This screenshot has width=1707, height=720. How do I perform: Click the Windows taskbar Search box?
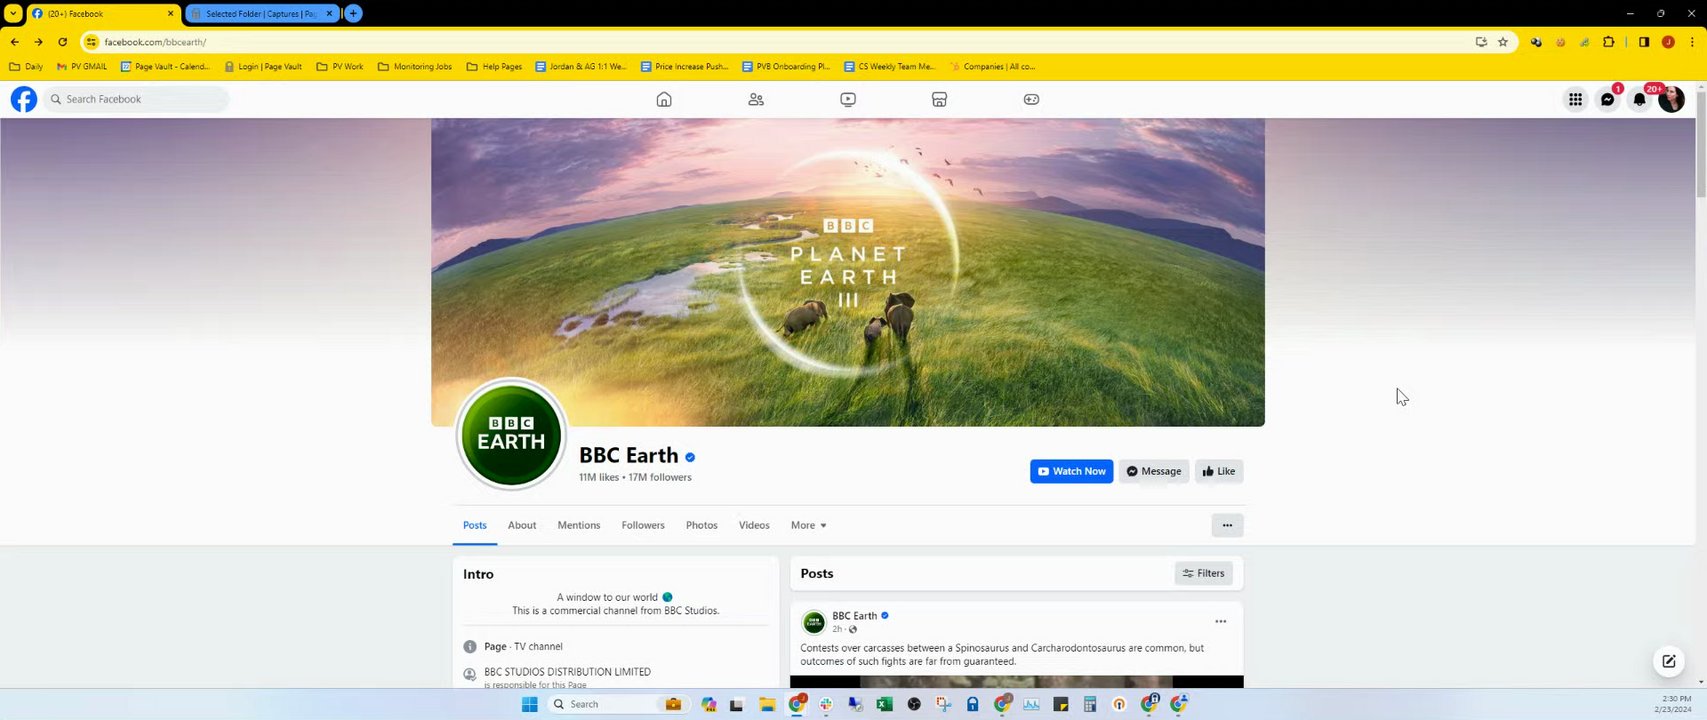[616, 704]
